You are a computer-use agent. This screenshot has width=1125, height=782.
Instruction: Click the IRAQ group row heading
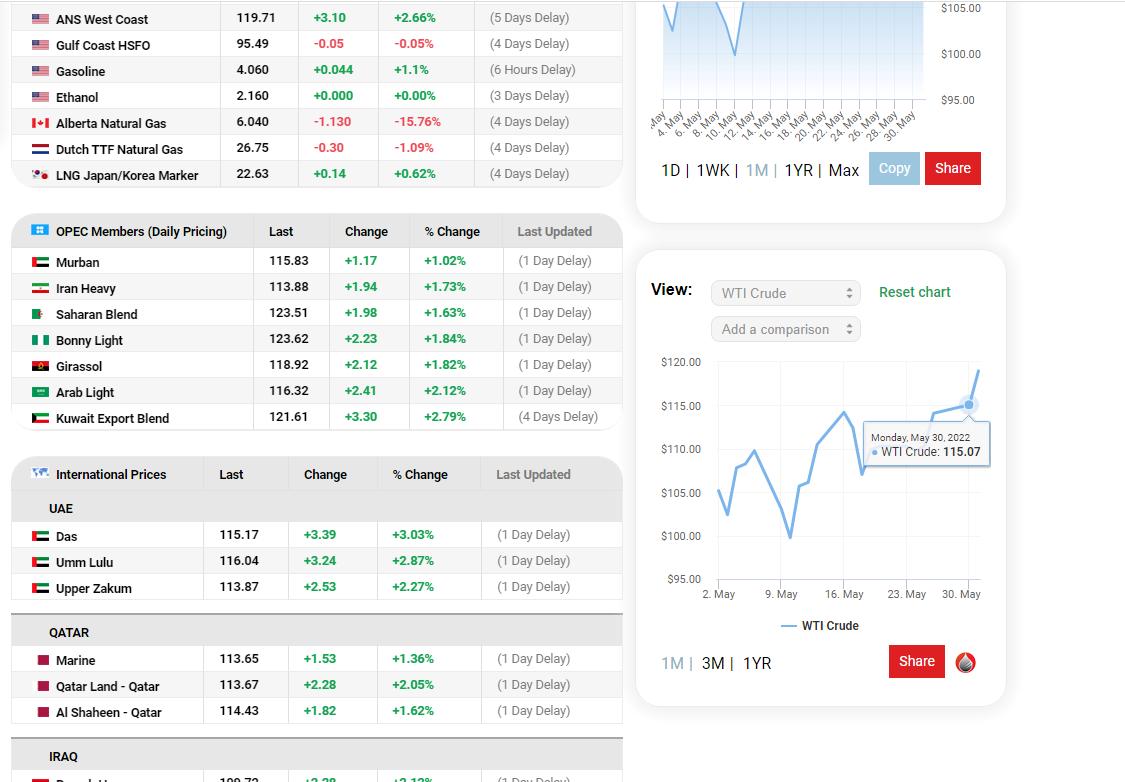63,757
